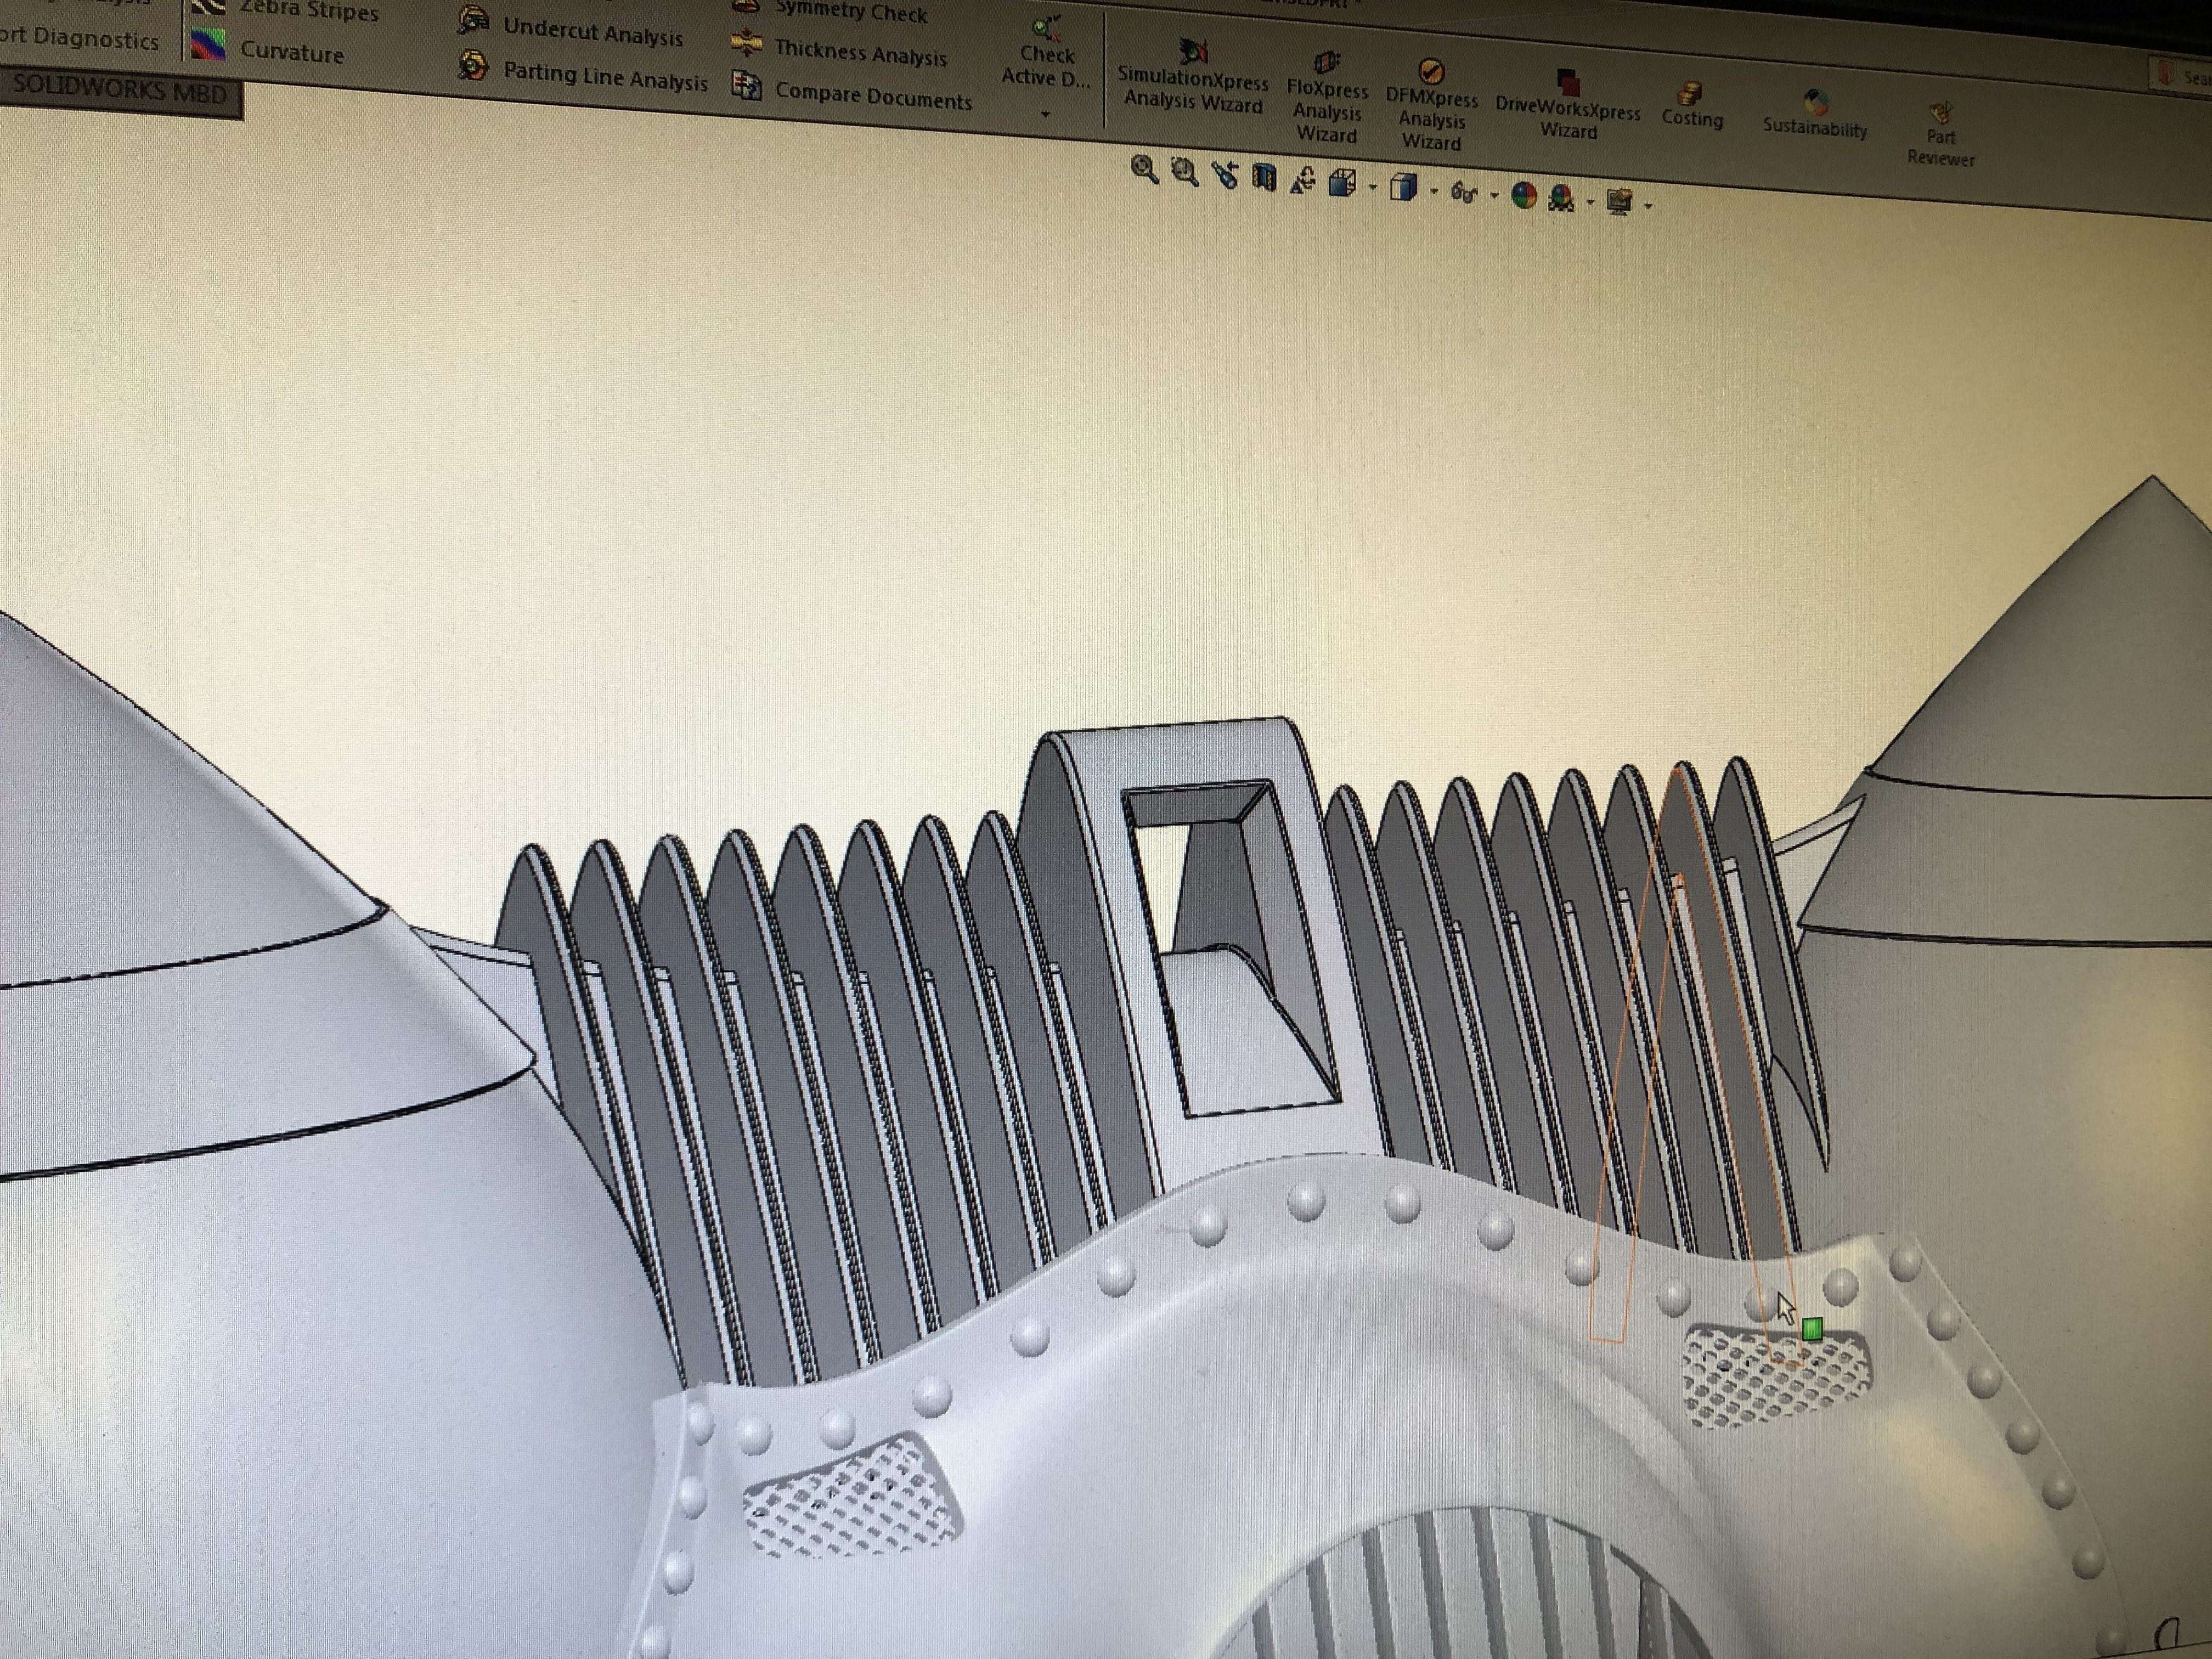Expand Apply Scene dropdown arrow
Screen dimensions: 2212x1659
1590,203
